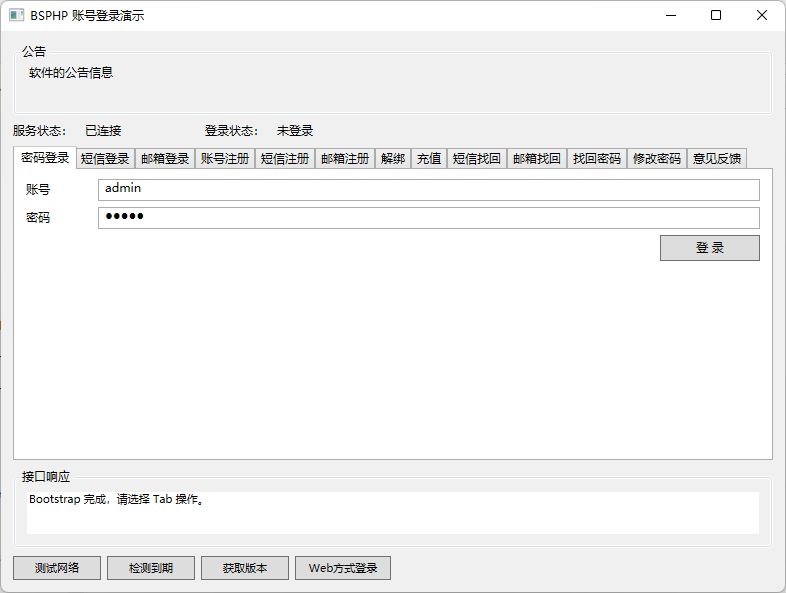
Task: Click the 已连接 service status value
Action: (103, 131)
